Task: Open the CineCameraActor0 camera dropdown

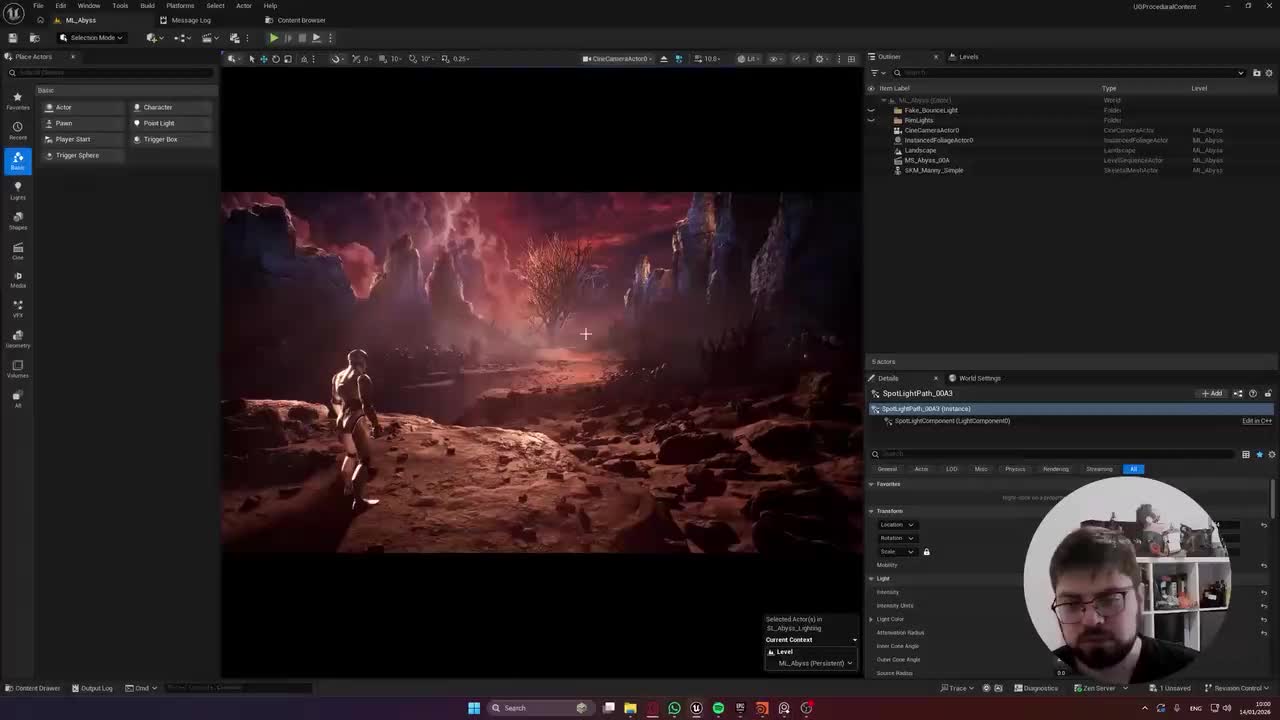Action: (x=619, y=58)
